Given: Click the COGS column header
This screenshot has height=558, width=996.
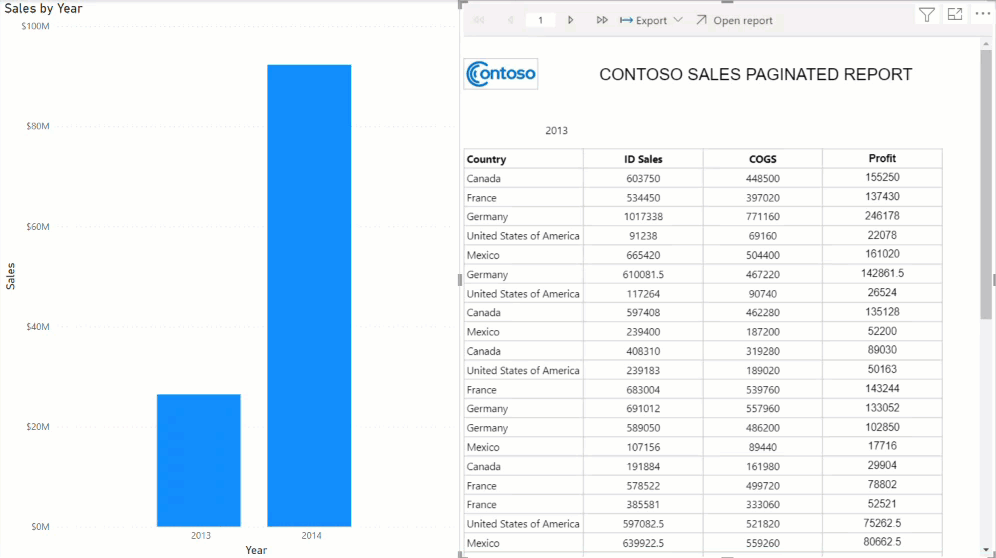Looking at the screenshot, I should click(x=762, y=159).
